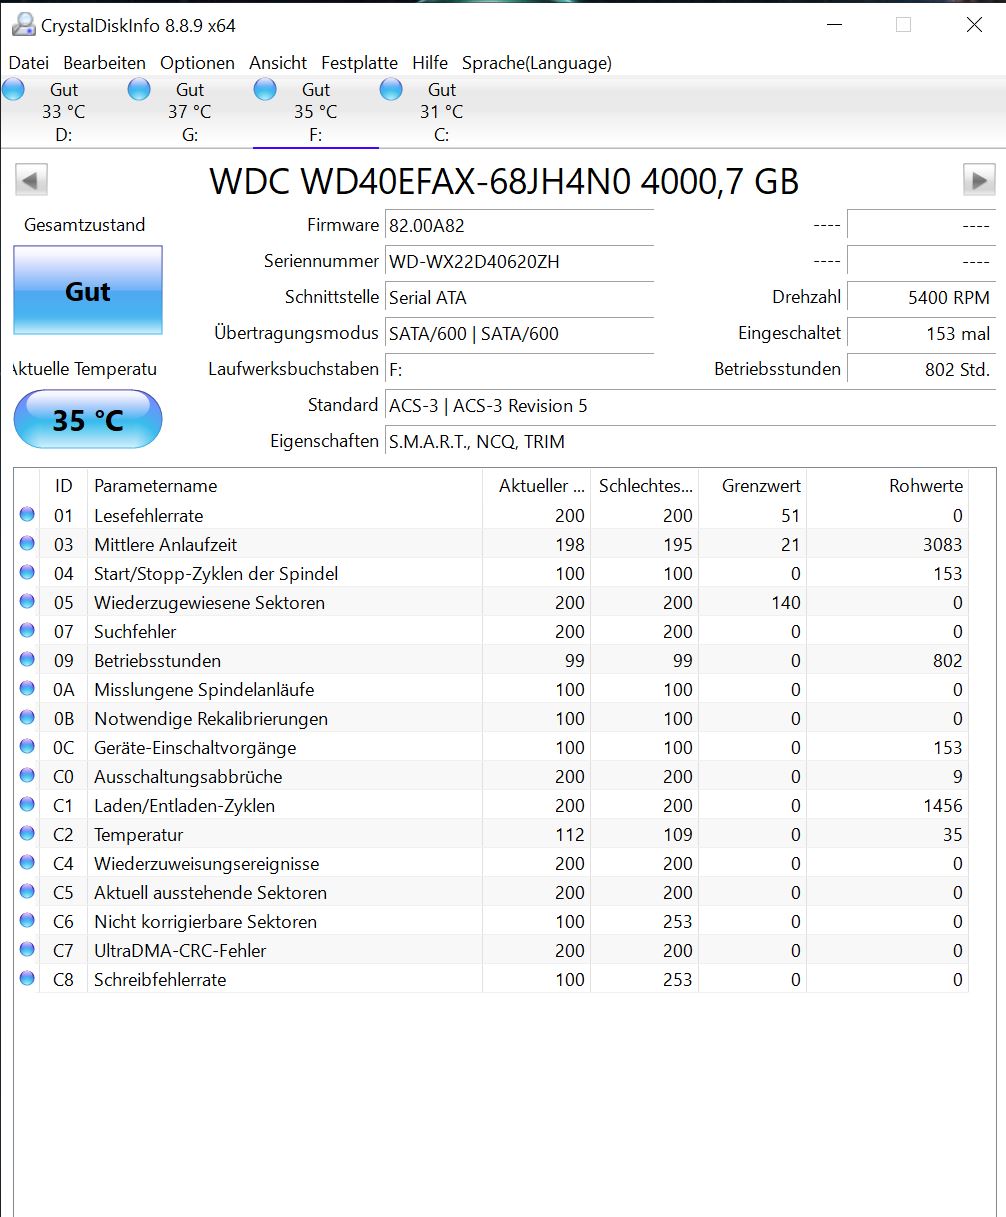The height and width of the screenshot is (1217, 1006).
Task: Click the disk title WDC WD40EFAX-68JH4N0
Action: click(504, 181)
